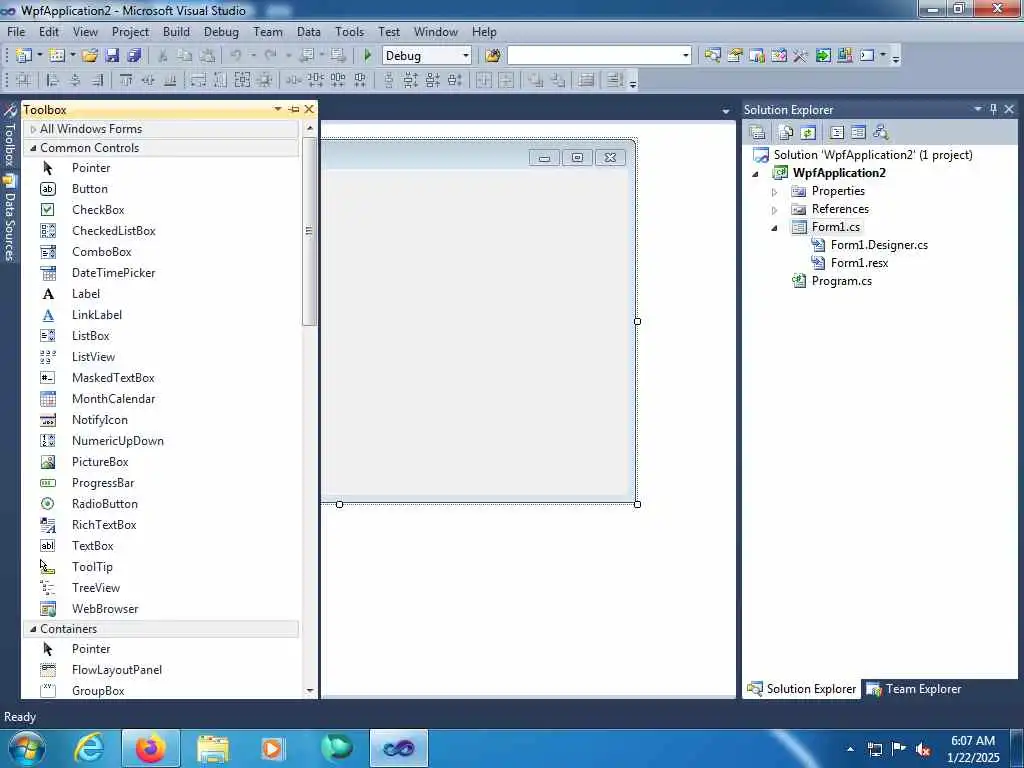Click the Align Lefts layout icon
Screen dimensions: 1024x768
click(x=53, y=80)
